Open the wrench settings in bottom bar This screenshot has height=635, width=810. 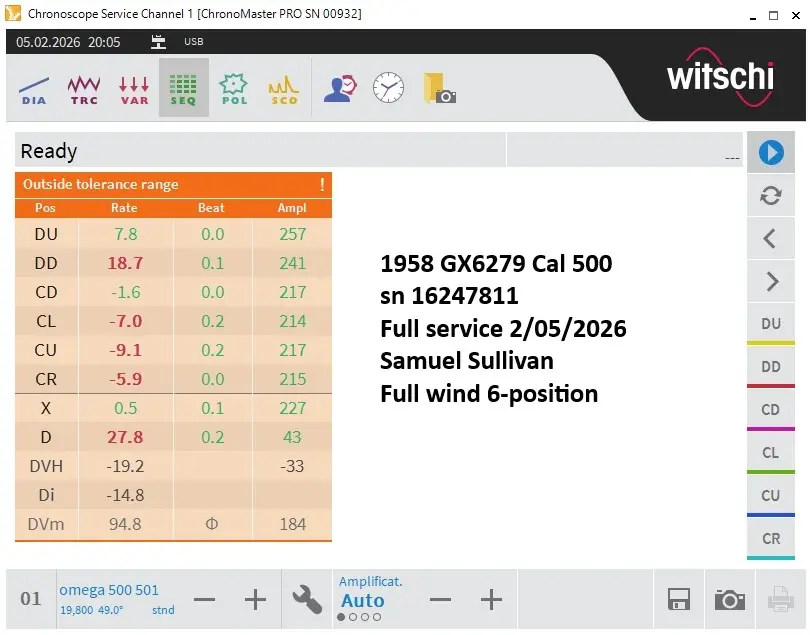[x=306, y=598]
